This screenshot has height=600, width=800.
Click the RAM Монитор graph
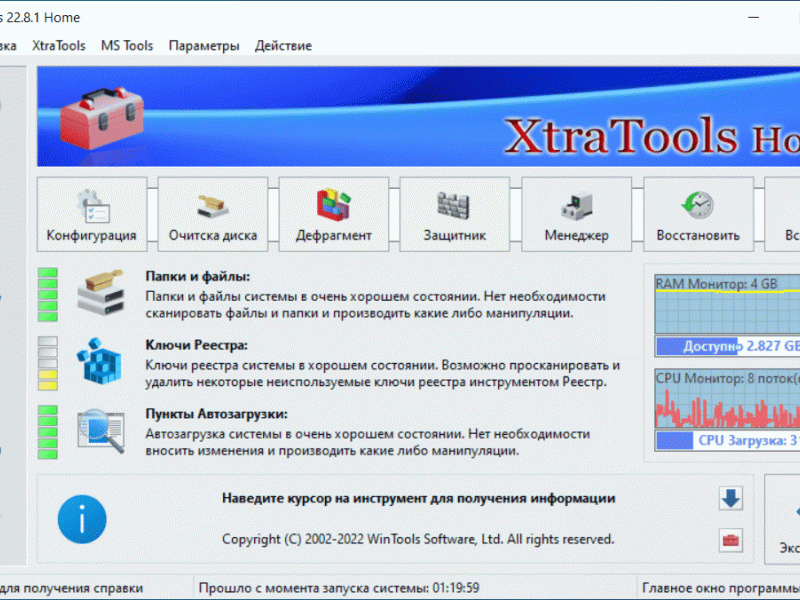click(x=727, y=305)
